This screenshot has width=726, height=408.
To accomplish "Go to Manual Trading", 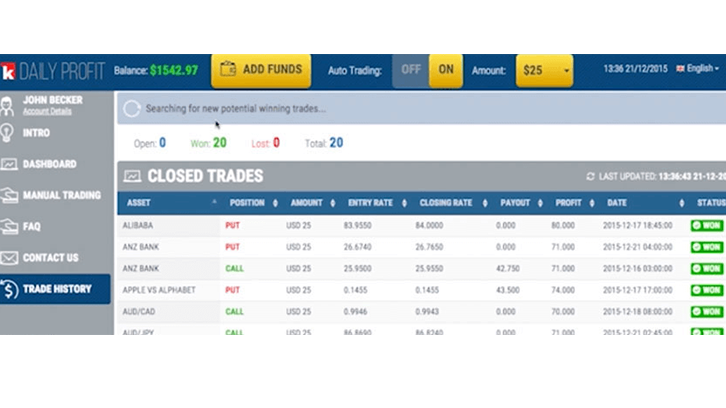I will (62, 195).
